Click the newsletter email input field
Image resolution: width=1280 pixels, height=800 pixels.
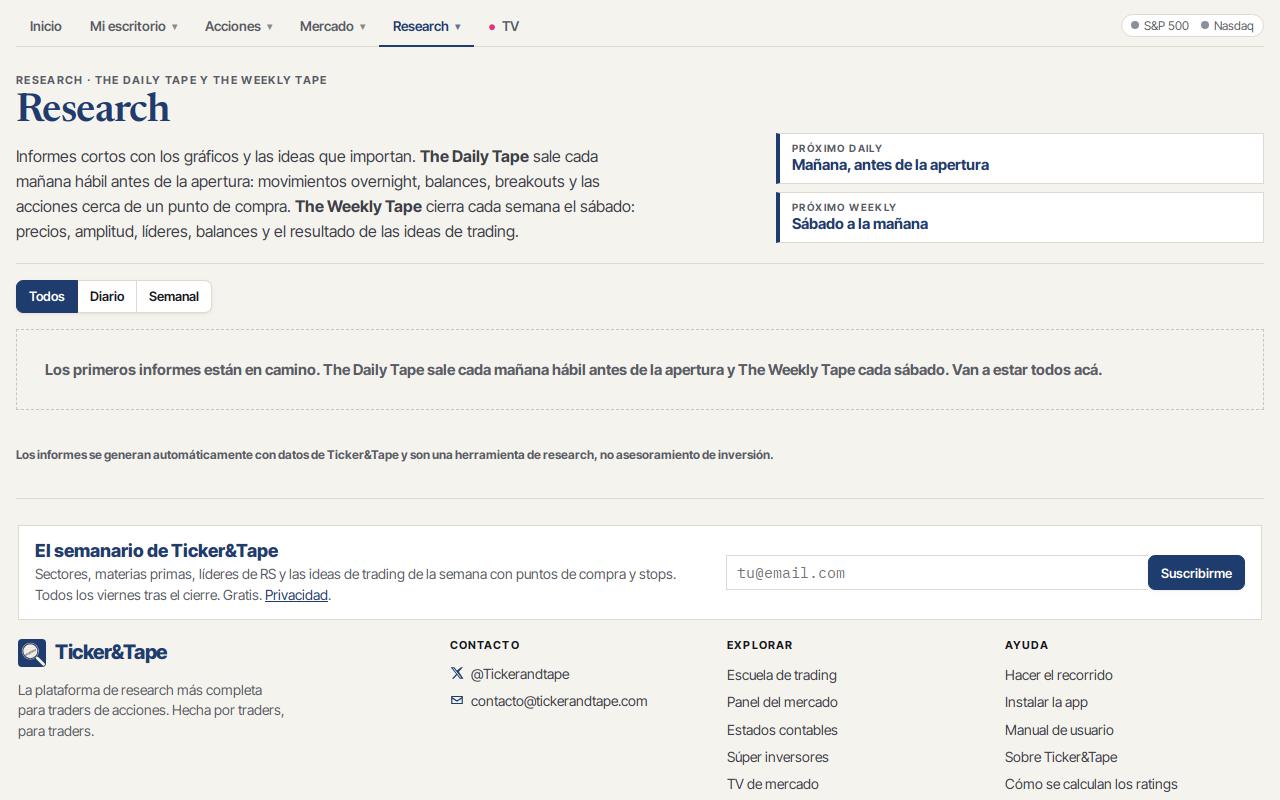(937, 573)
